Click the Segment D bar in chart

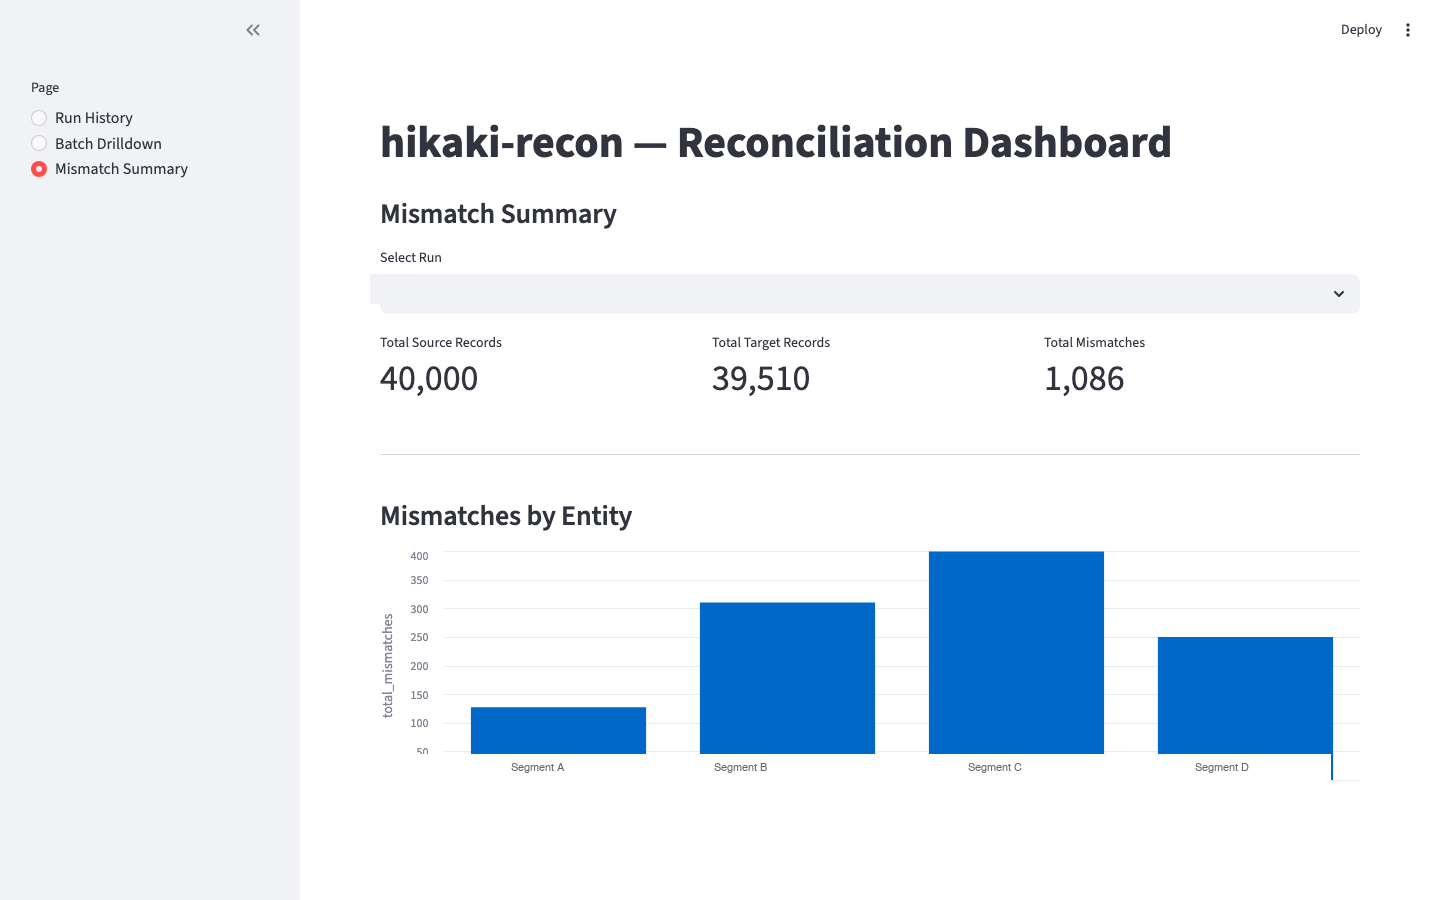1245,695
